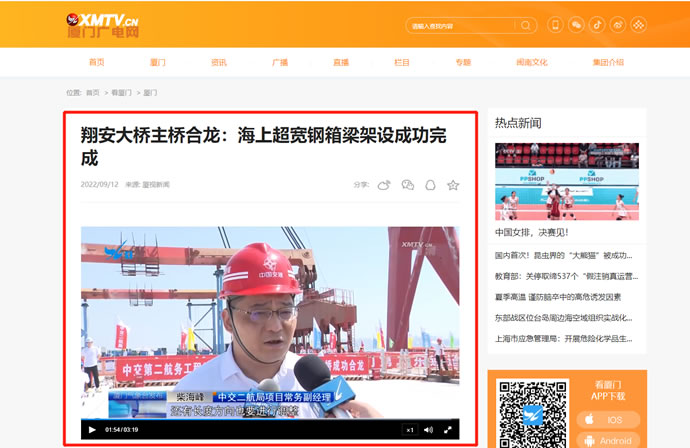Click the search input field
This screenshot has height=448, width=690.
462,25
